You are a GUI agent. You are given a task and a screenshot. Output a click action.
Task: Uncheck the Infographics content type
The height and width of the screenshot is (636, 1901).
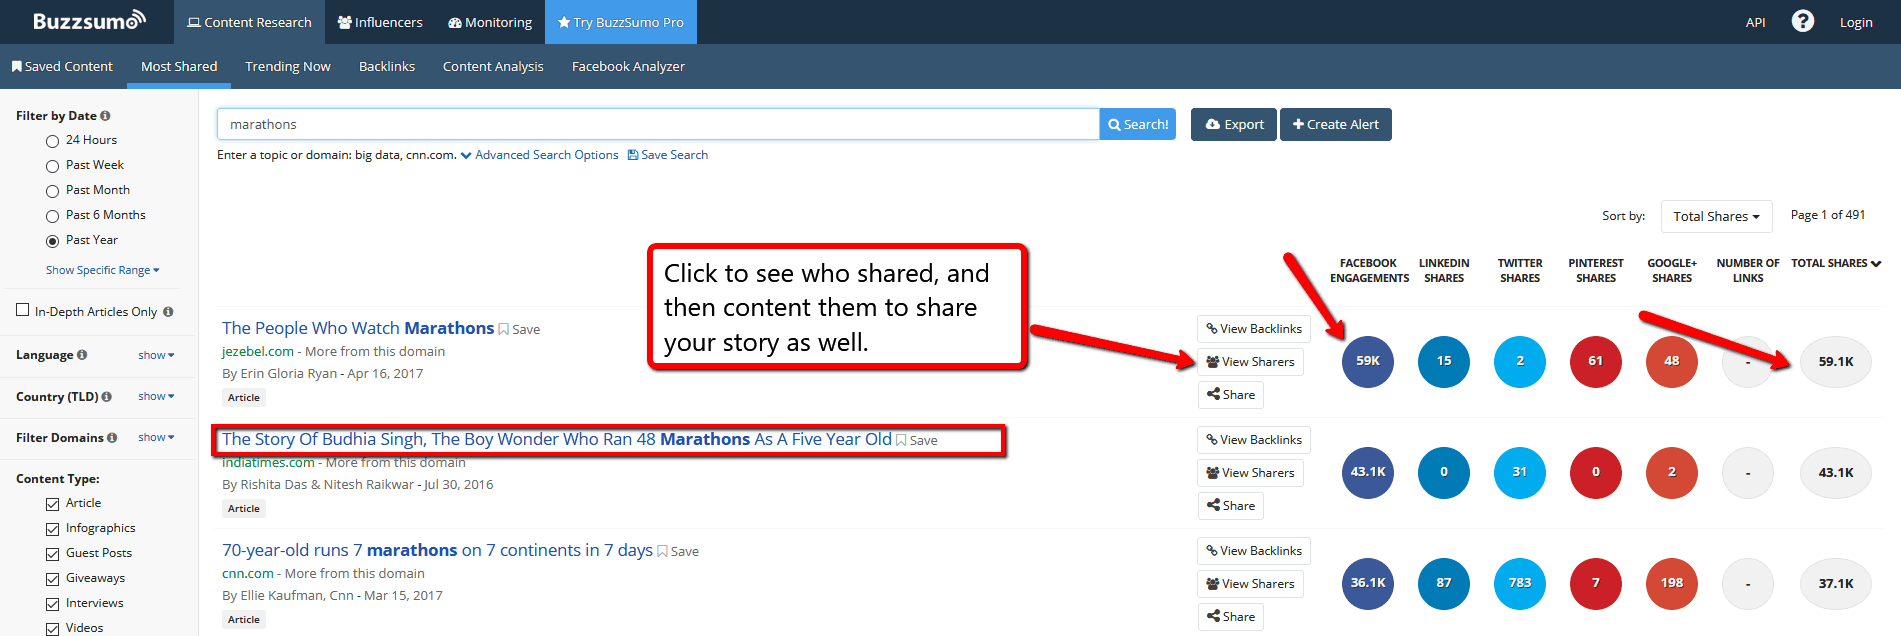point(52,529)
